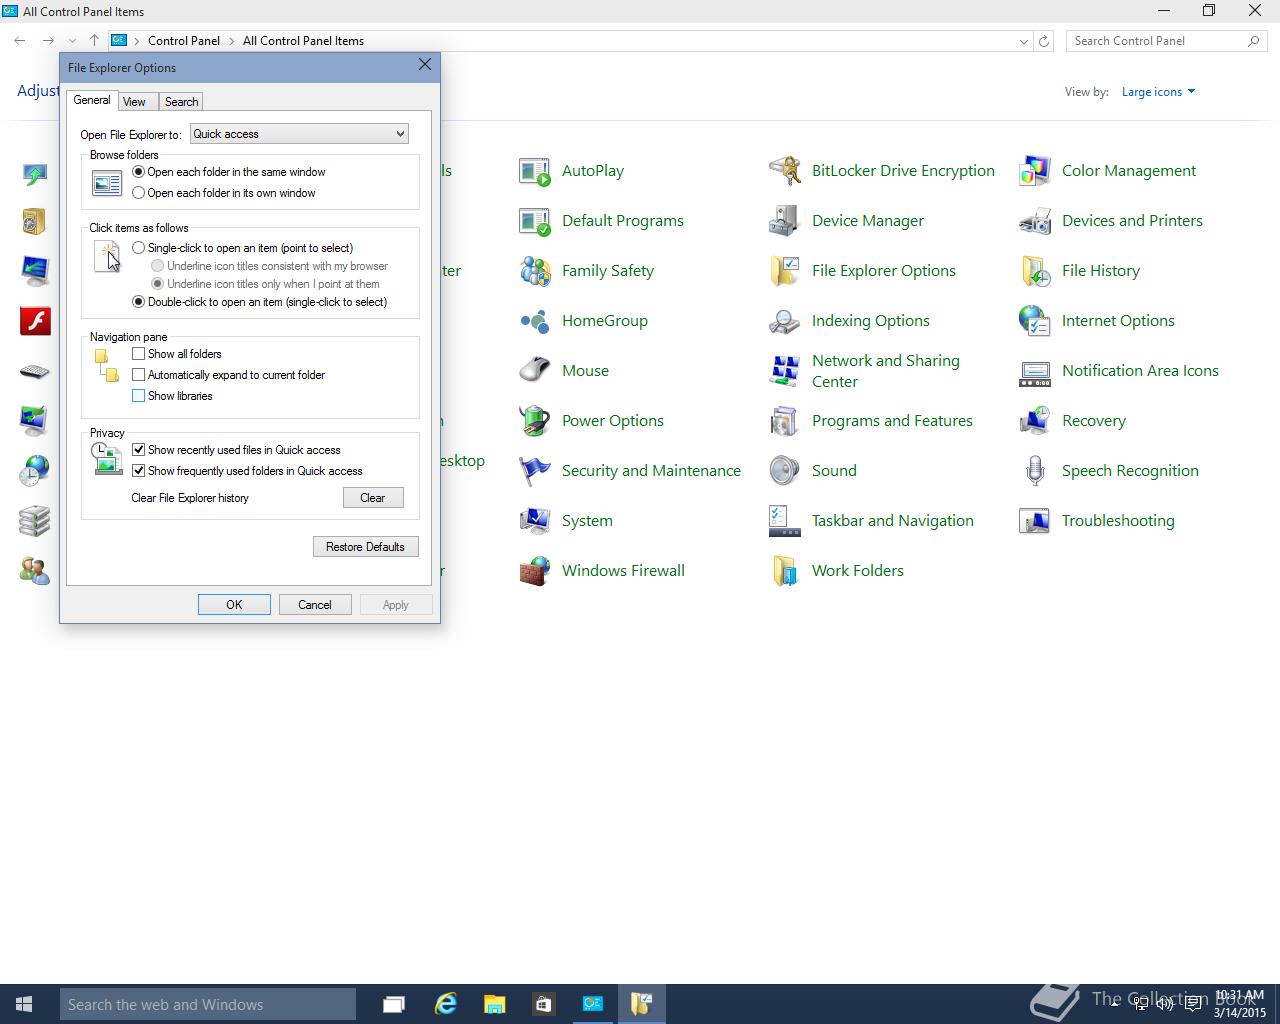This screenshot has width=1280, height=1024.
Task: Open the Store from taskbar
Action: click(x=543, y=1004)
